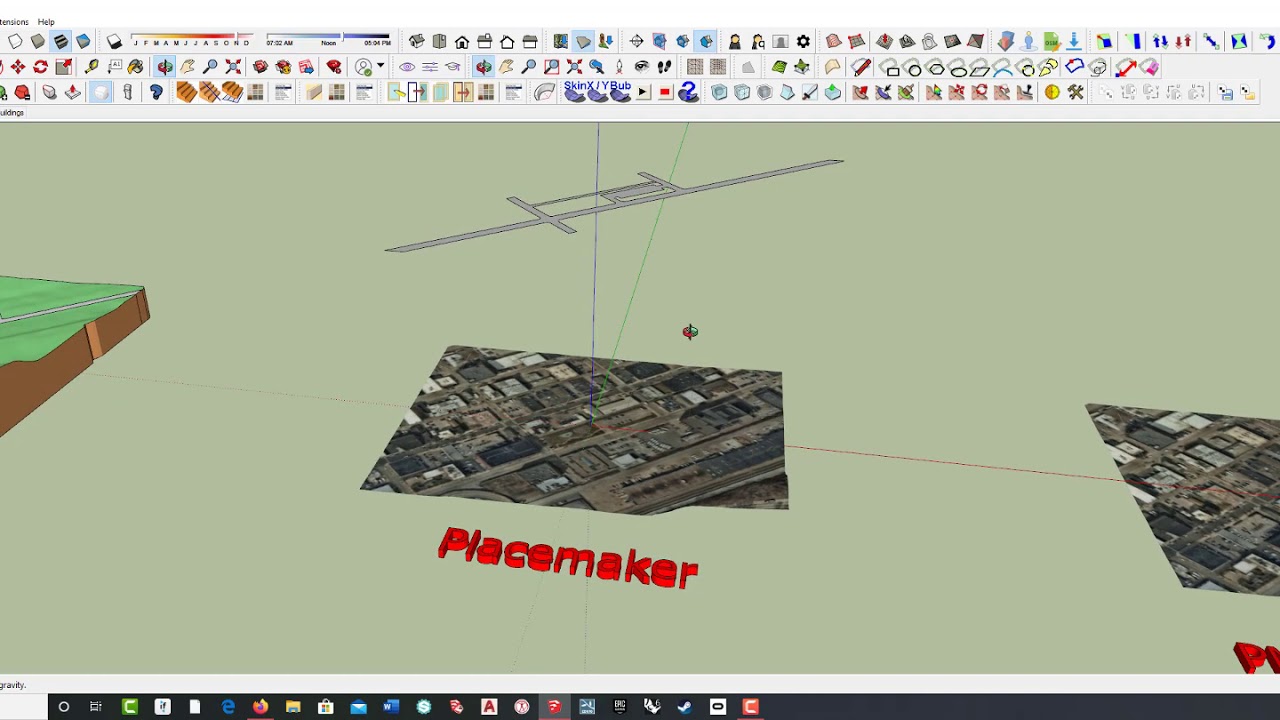Click the black house outline icon
Screen dimensions: 1280x720
[x=507, y=41]
